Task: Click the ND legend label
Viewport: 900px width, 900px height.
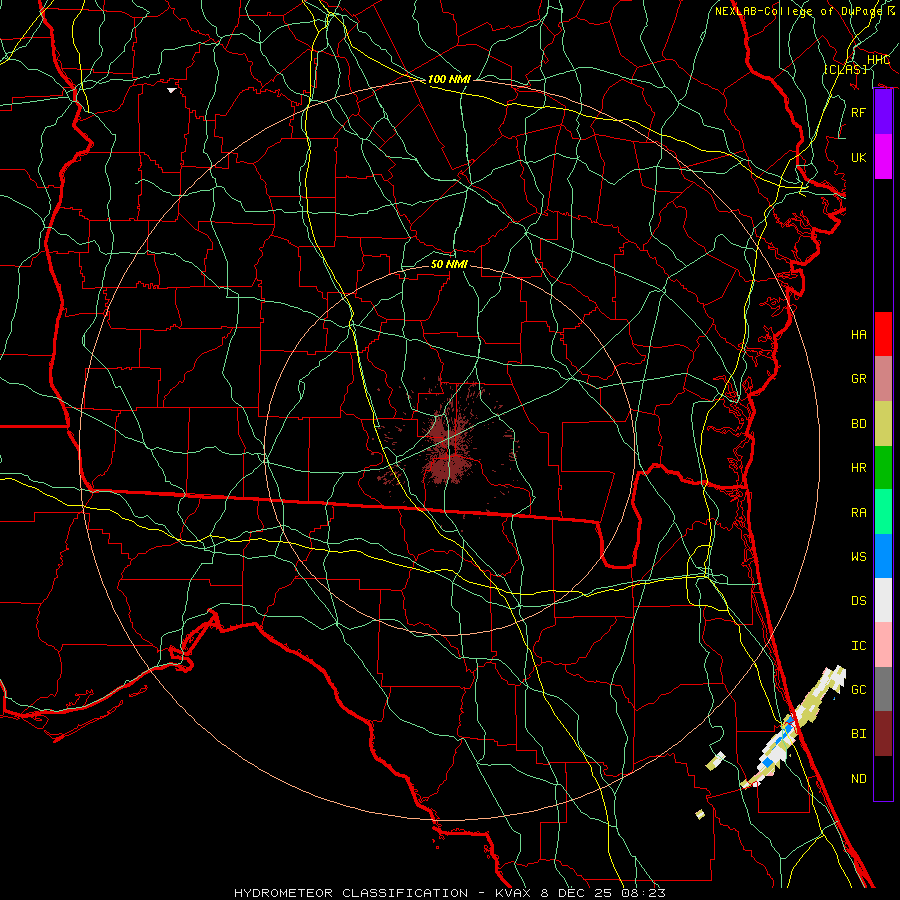Action: tap(859, 778)
